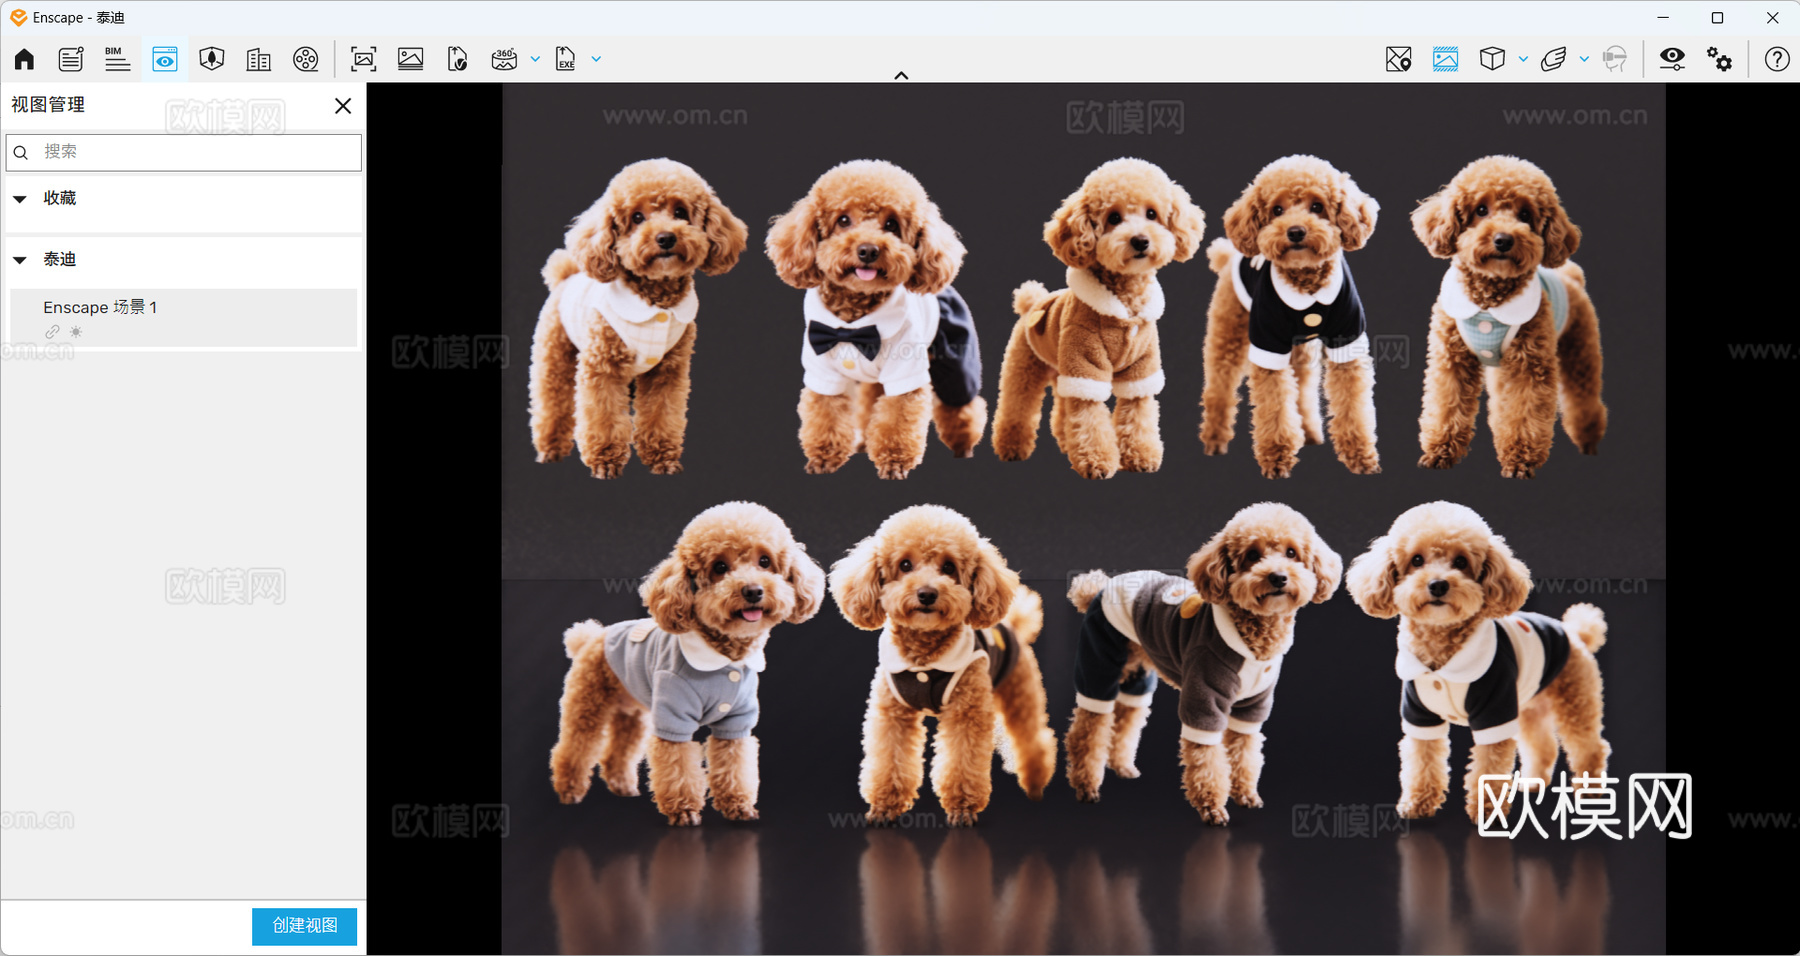Image resolution: width=1800 pixels, height=956 pixels.
Task: Close the 视图管理 panel
Action: pyautogui.click(x=343, y=106)
